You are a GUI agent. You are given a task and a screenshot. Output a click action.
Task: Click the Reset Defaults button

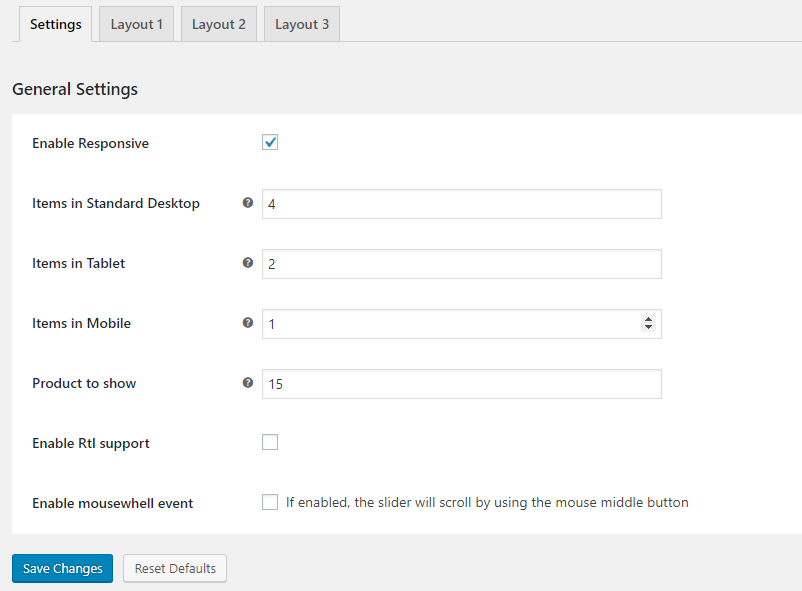click(x=175, y=568)
